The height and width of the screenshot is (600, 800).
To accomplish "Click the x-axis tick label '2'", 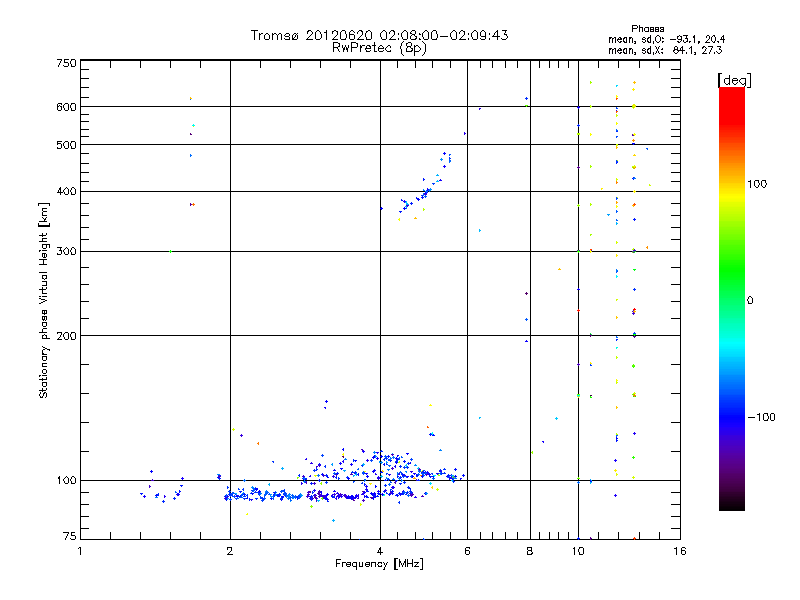I will coord(230,551).
